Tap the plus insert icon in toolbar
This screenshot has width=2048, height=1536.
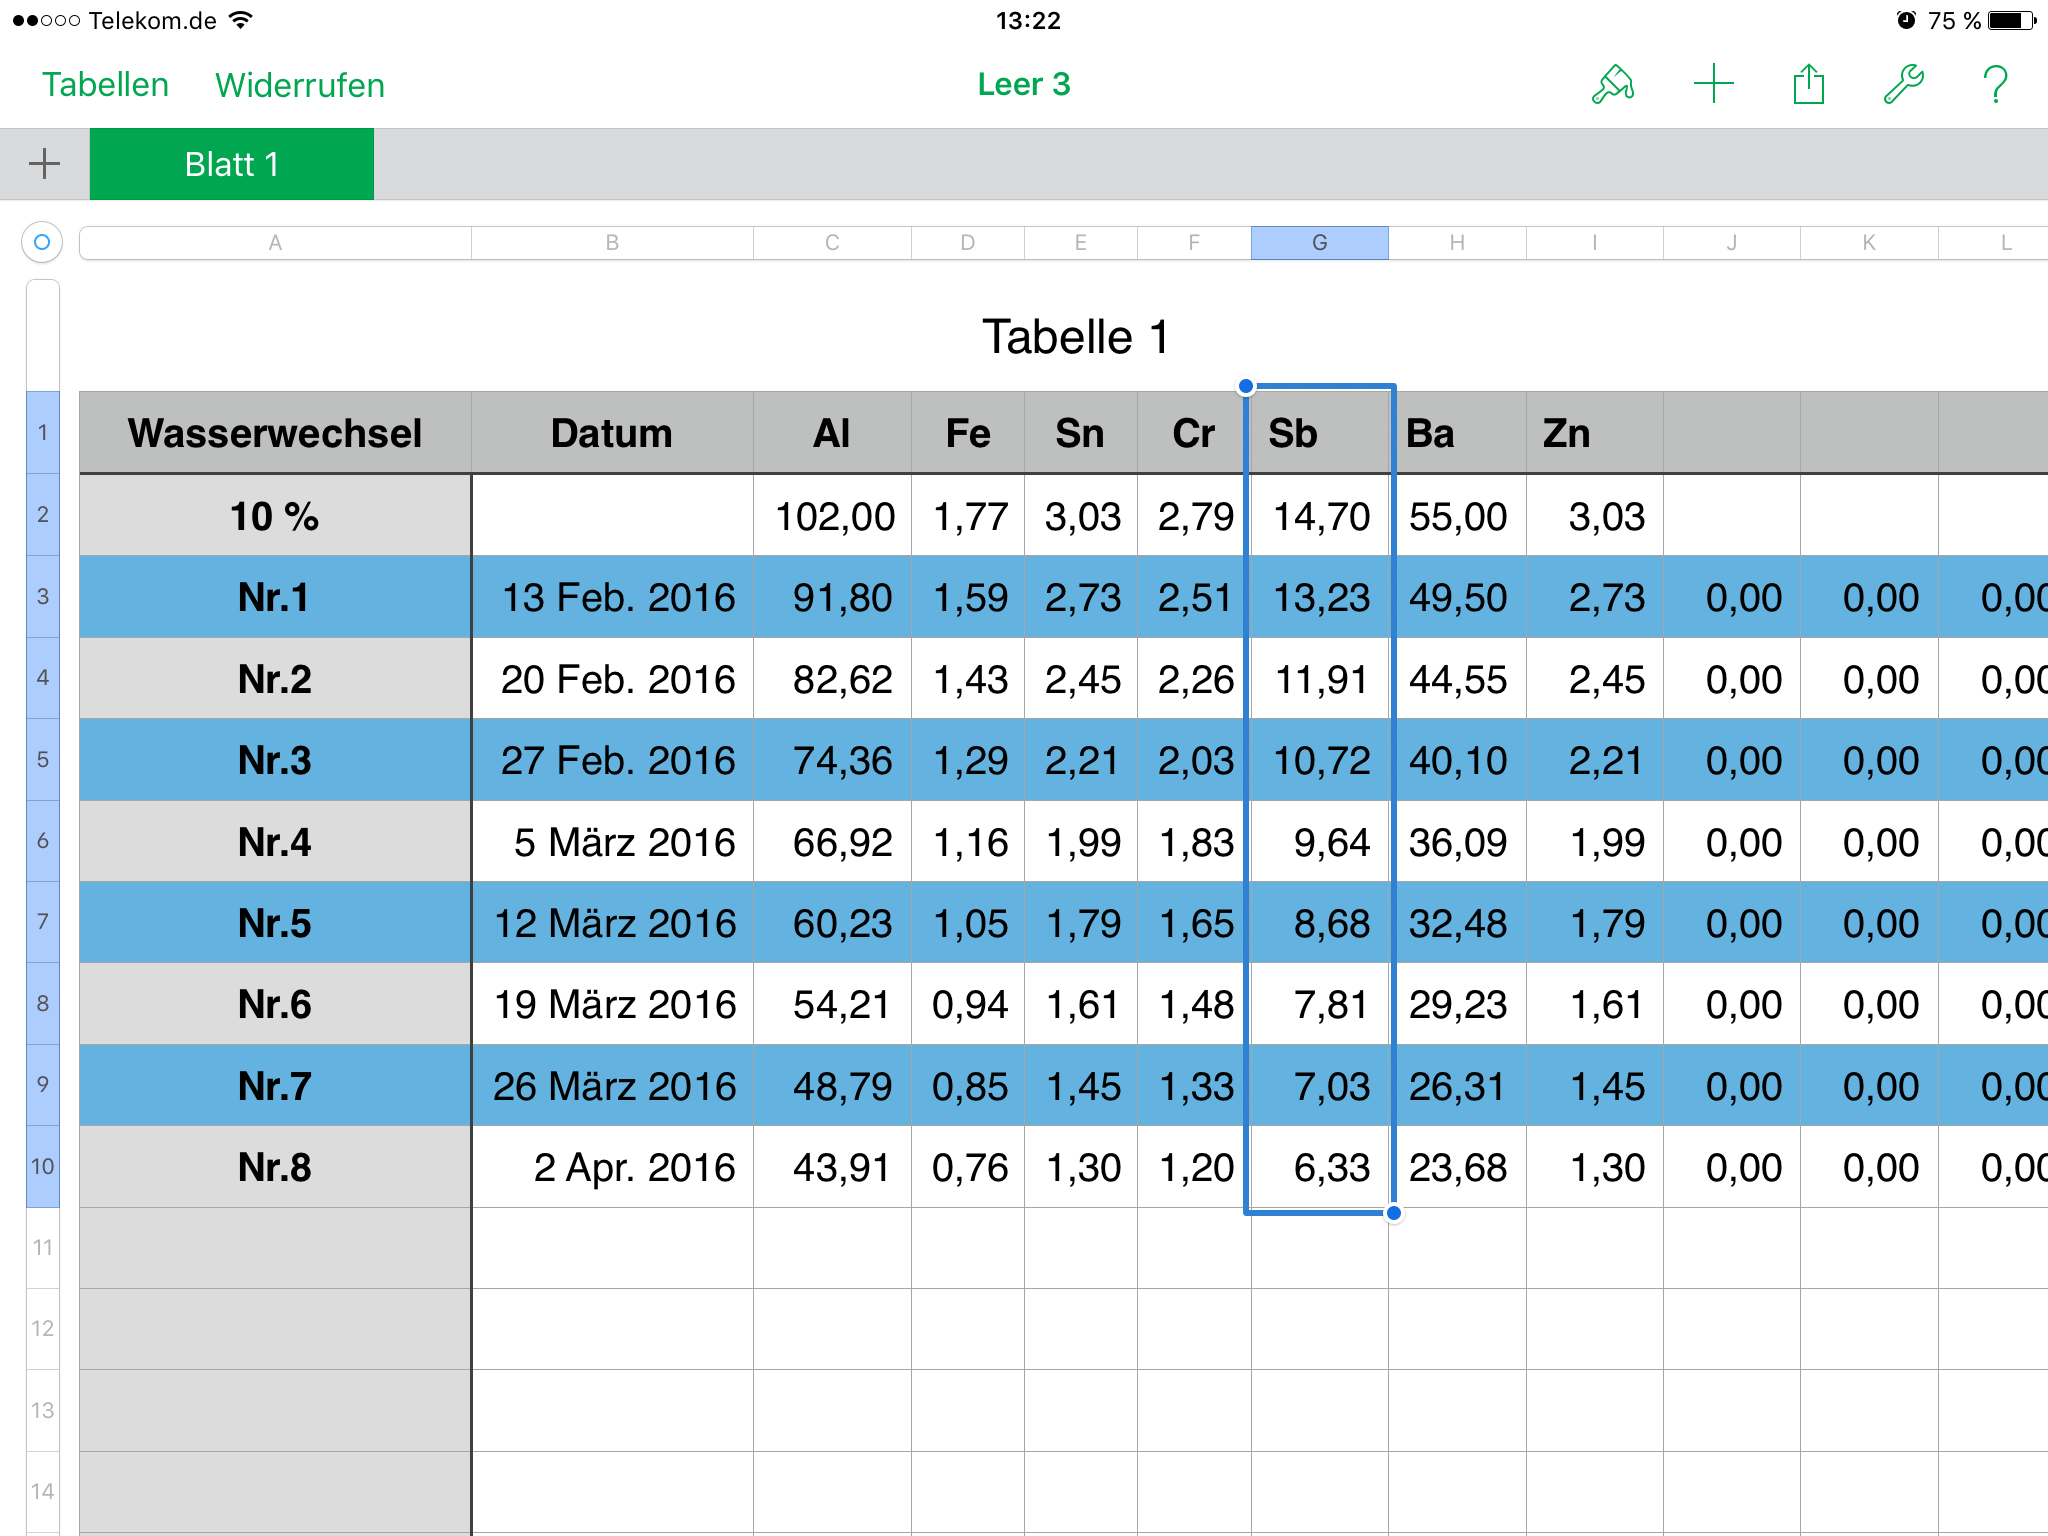pyautogui.click(x=1713, y=84)
